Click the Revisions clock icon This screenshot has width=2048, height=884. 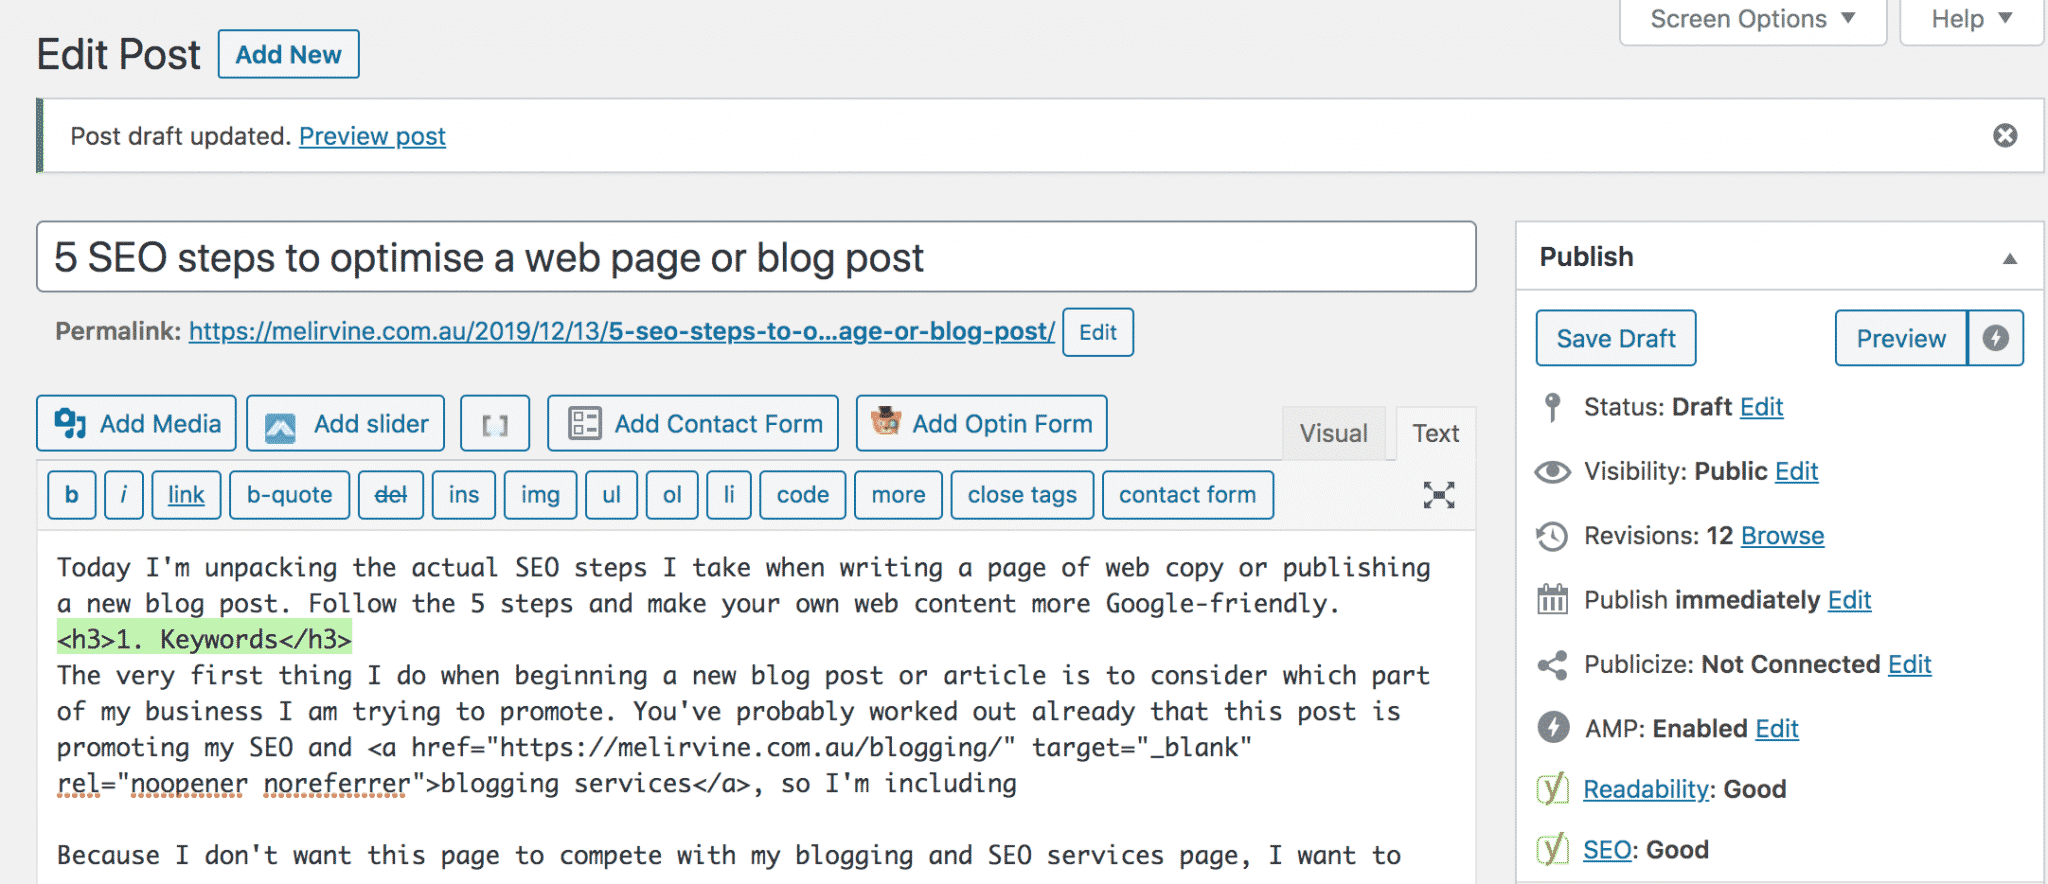(1552, 536)
